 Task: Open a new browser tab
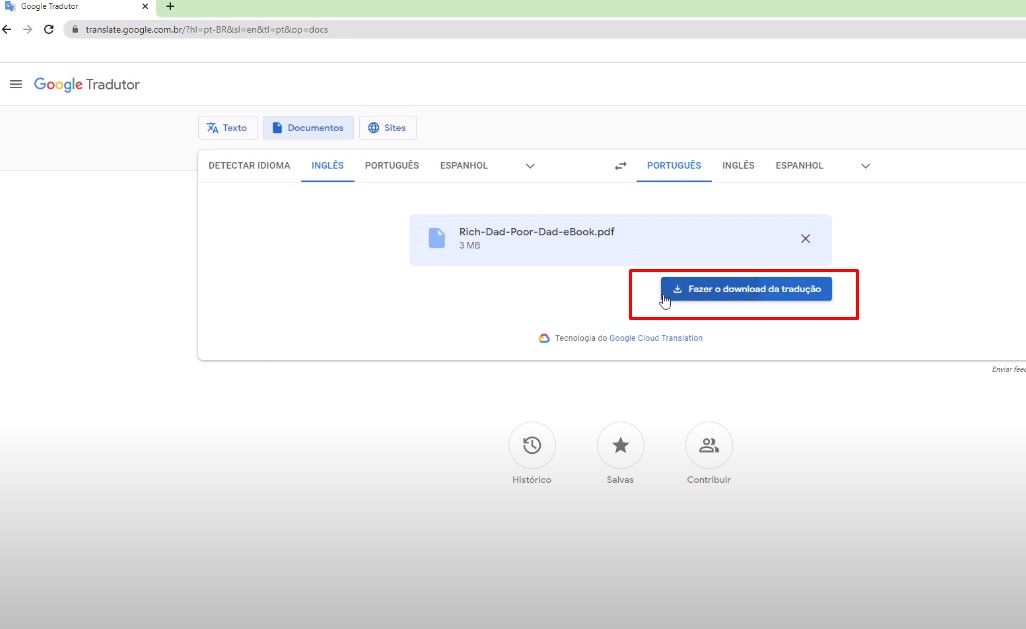(x=170, y=7)
